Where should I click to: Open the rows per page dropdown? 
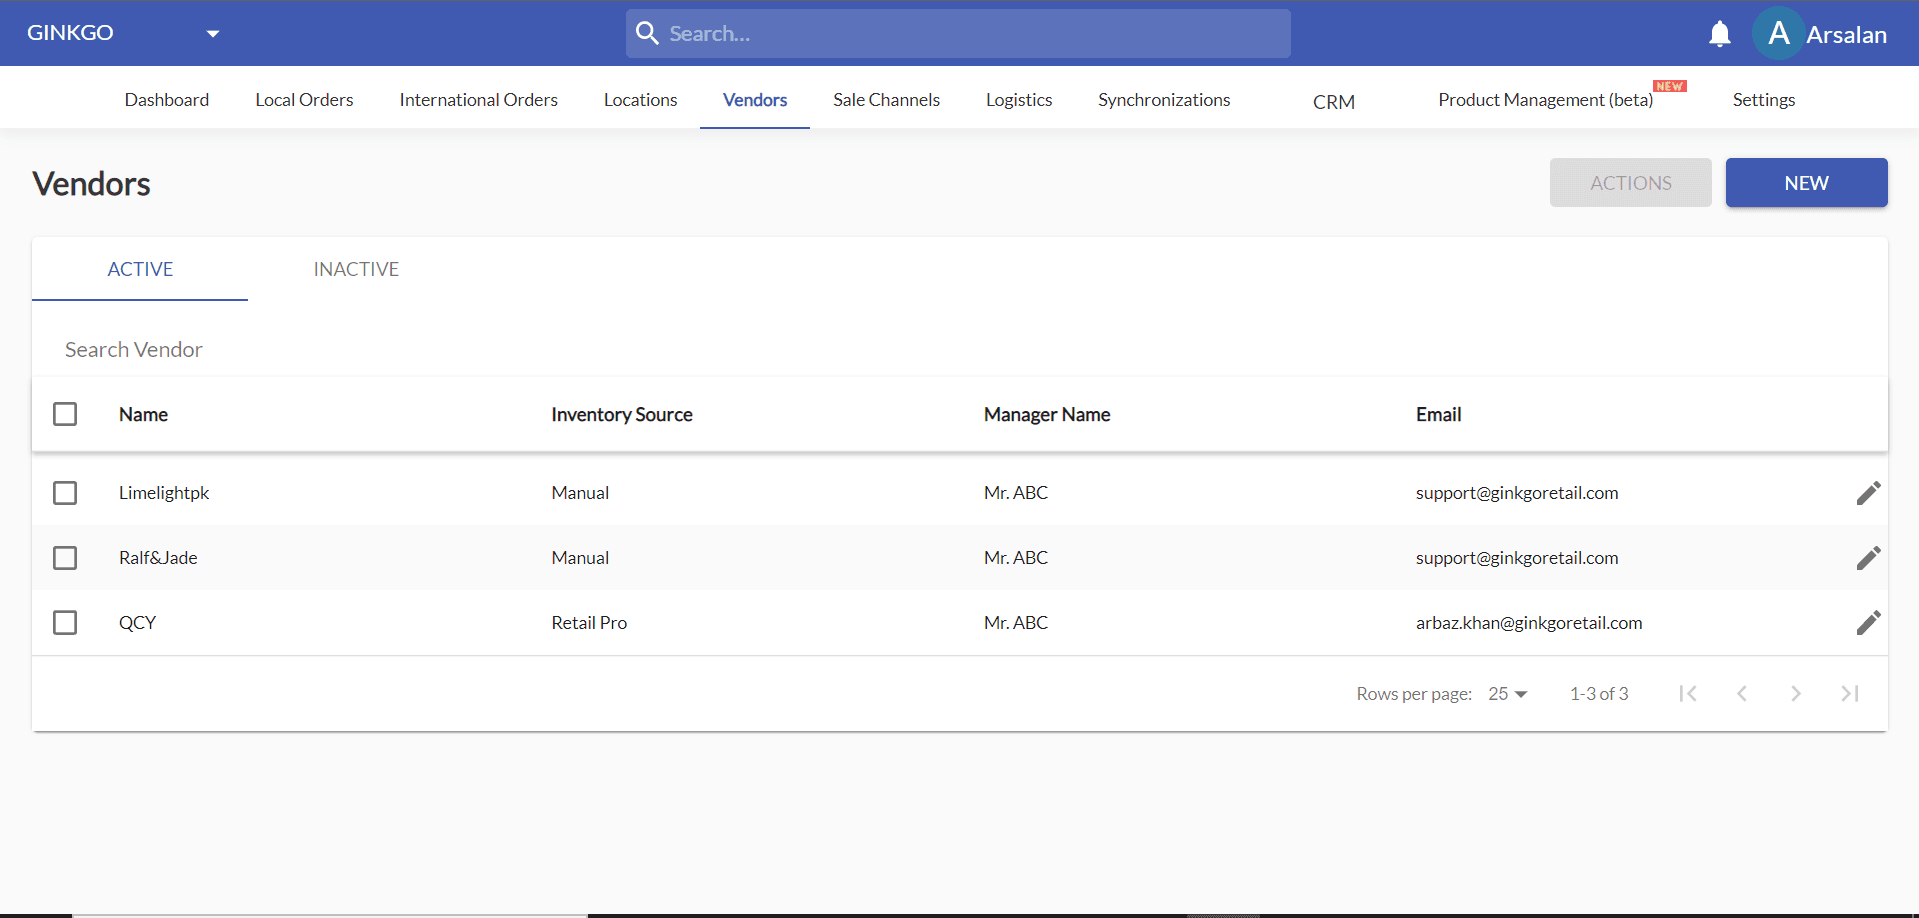point(1507,694)
